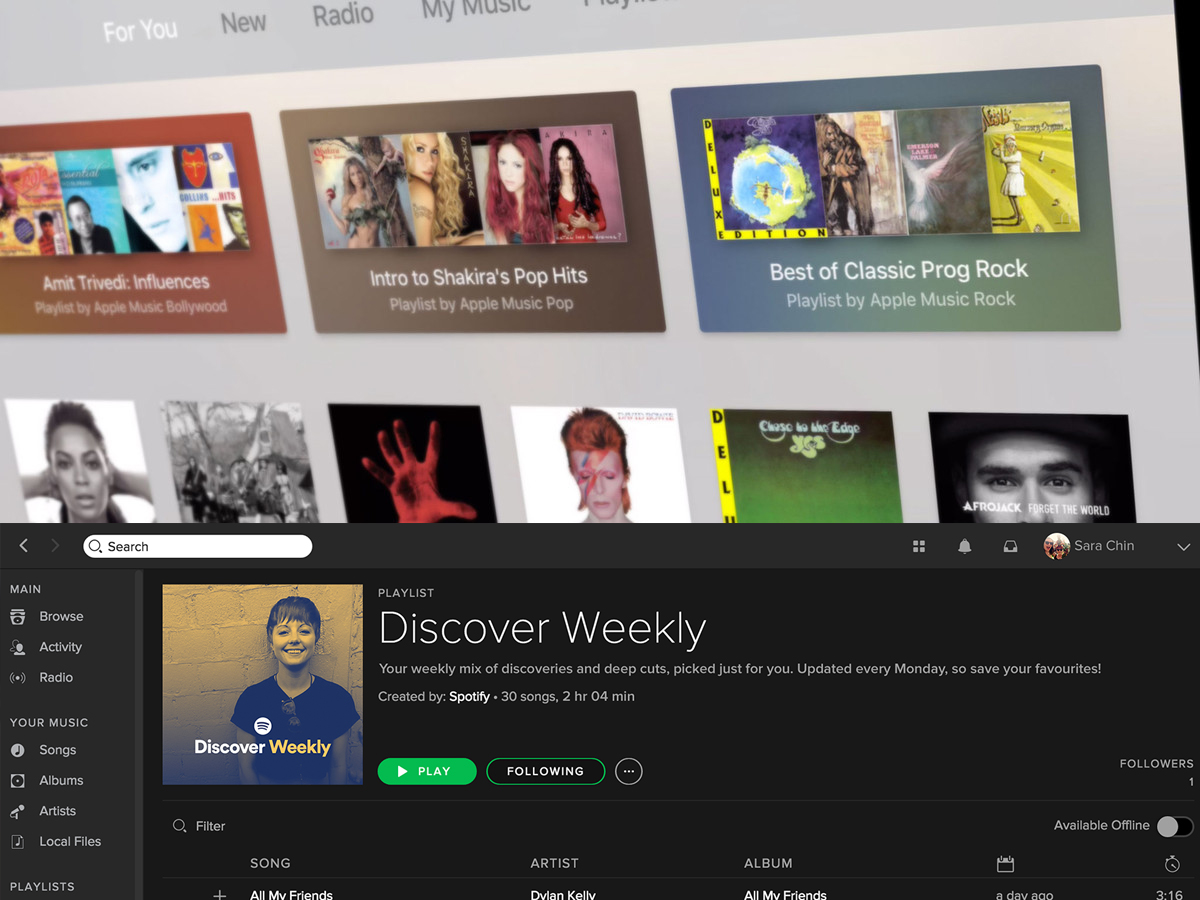Go to Artists under Your Music
This screenshot has height=900, width=1200.
57,811
